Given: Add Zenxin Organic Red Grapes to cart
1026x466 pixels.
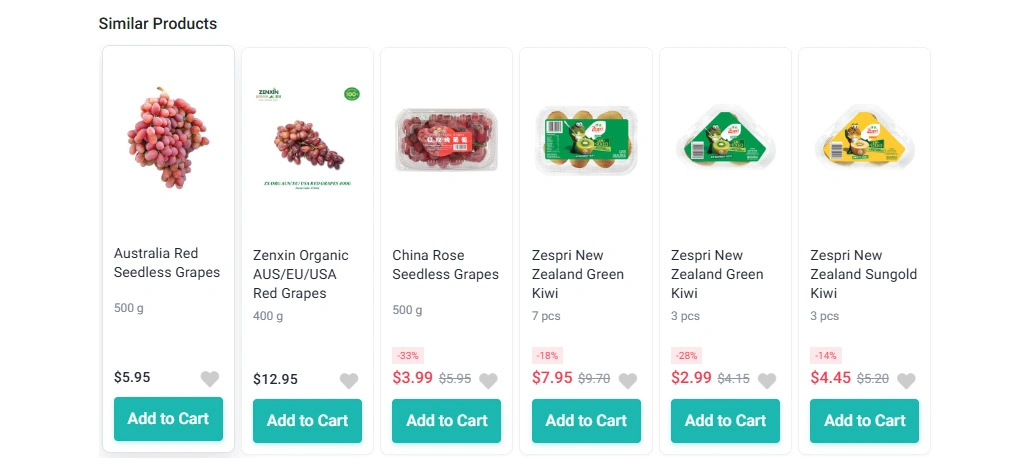Looking at the screenshot, I should click(308, 421).
